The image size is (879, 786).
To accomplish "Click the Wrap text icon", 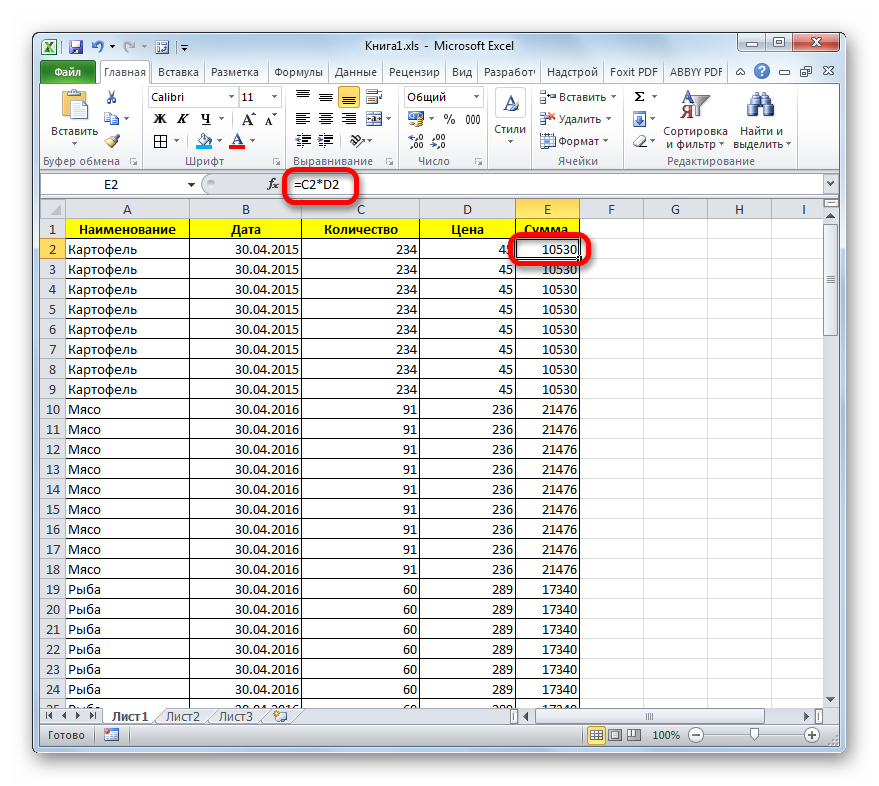I will [373, 97].
